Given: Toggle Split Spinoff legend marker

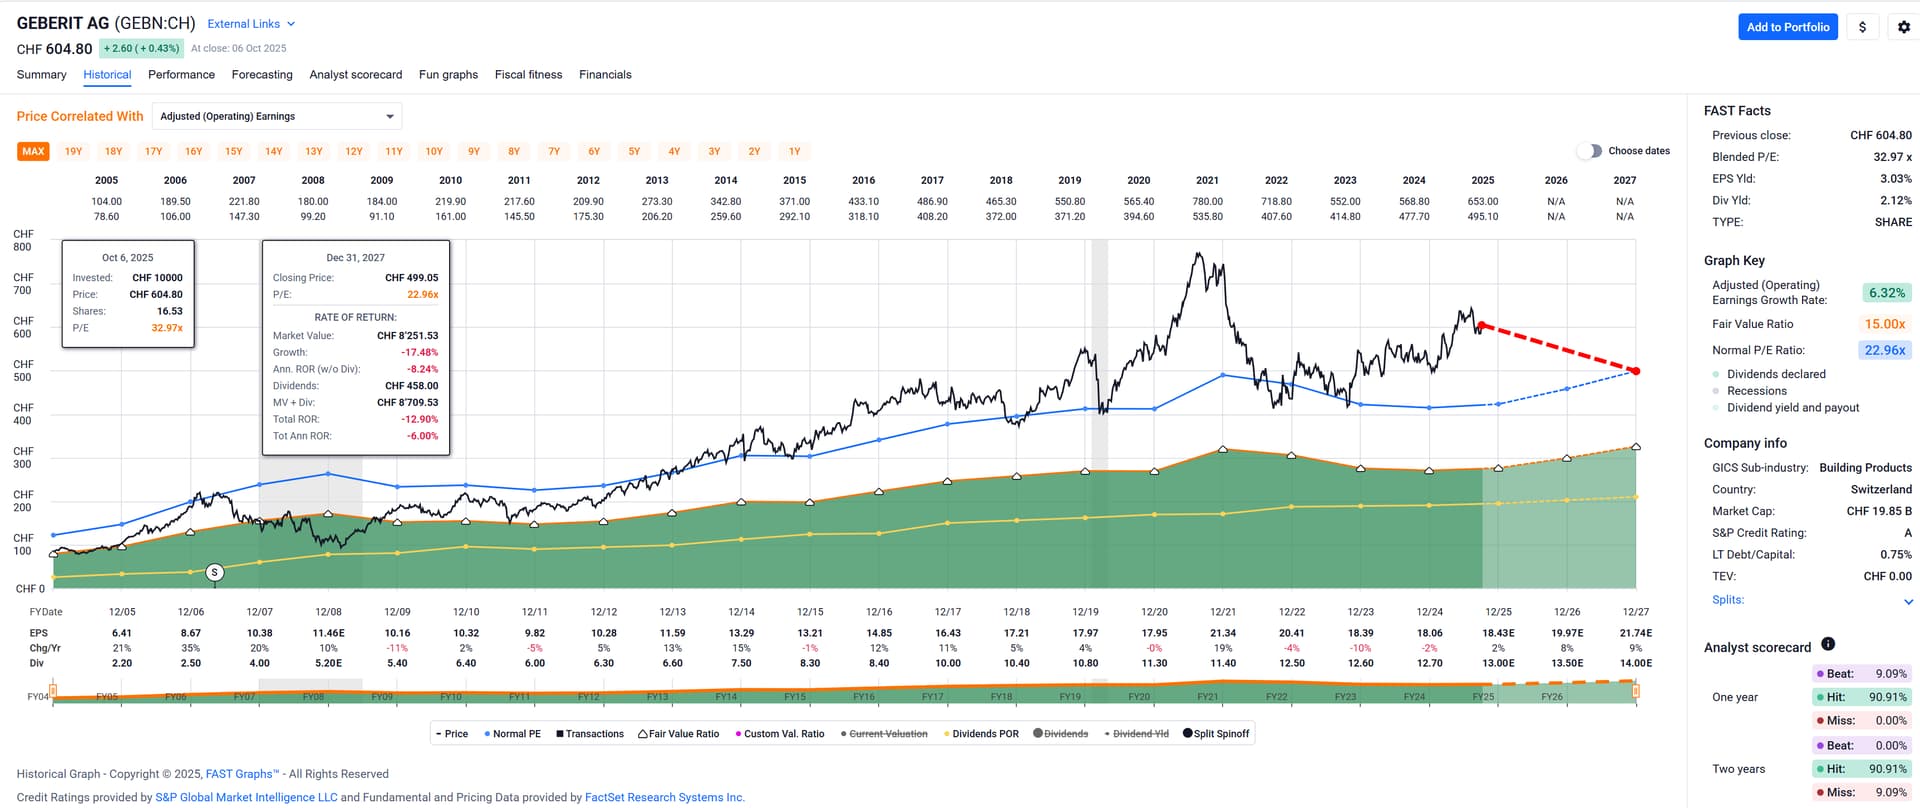Looking at the screenshot, I should 1188,733.
